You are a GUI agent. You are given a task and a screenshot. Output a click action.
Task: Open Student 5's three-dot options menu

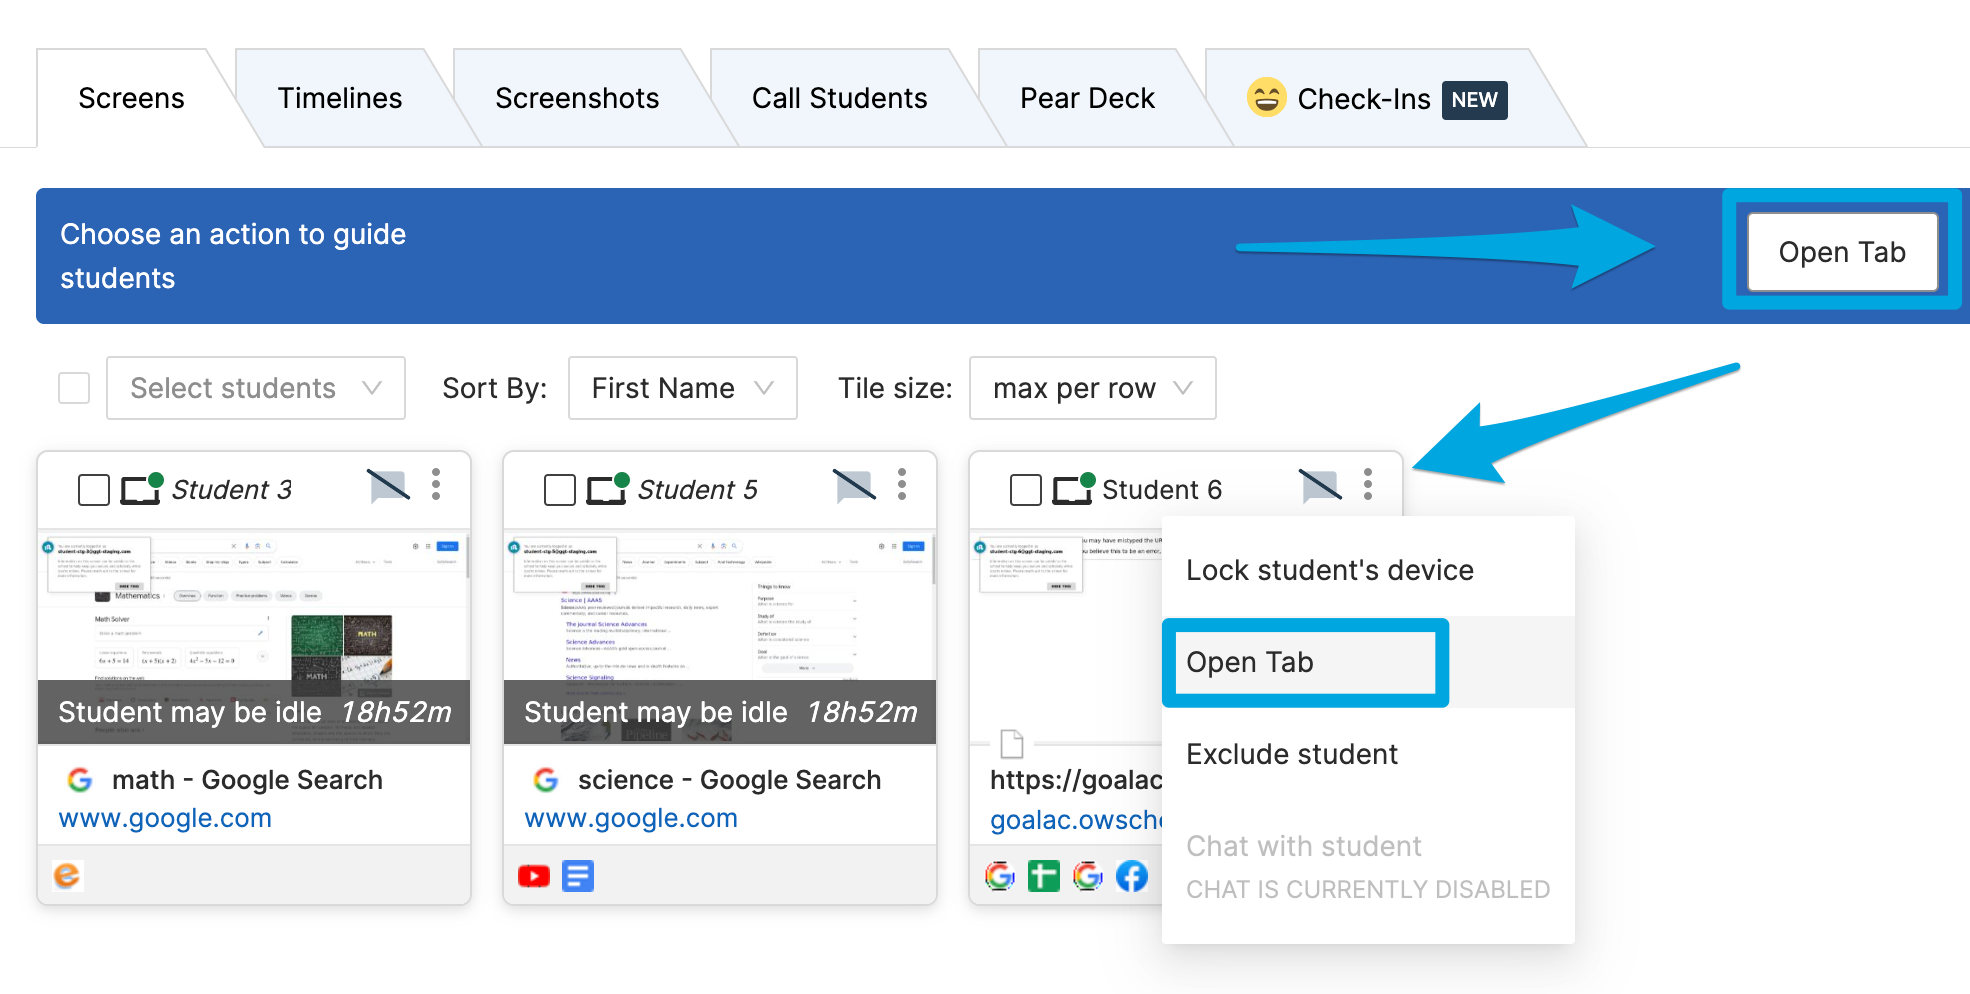pyautogui.click(x=902, y=485)
